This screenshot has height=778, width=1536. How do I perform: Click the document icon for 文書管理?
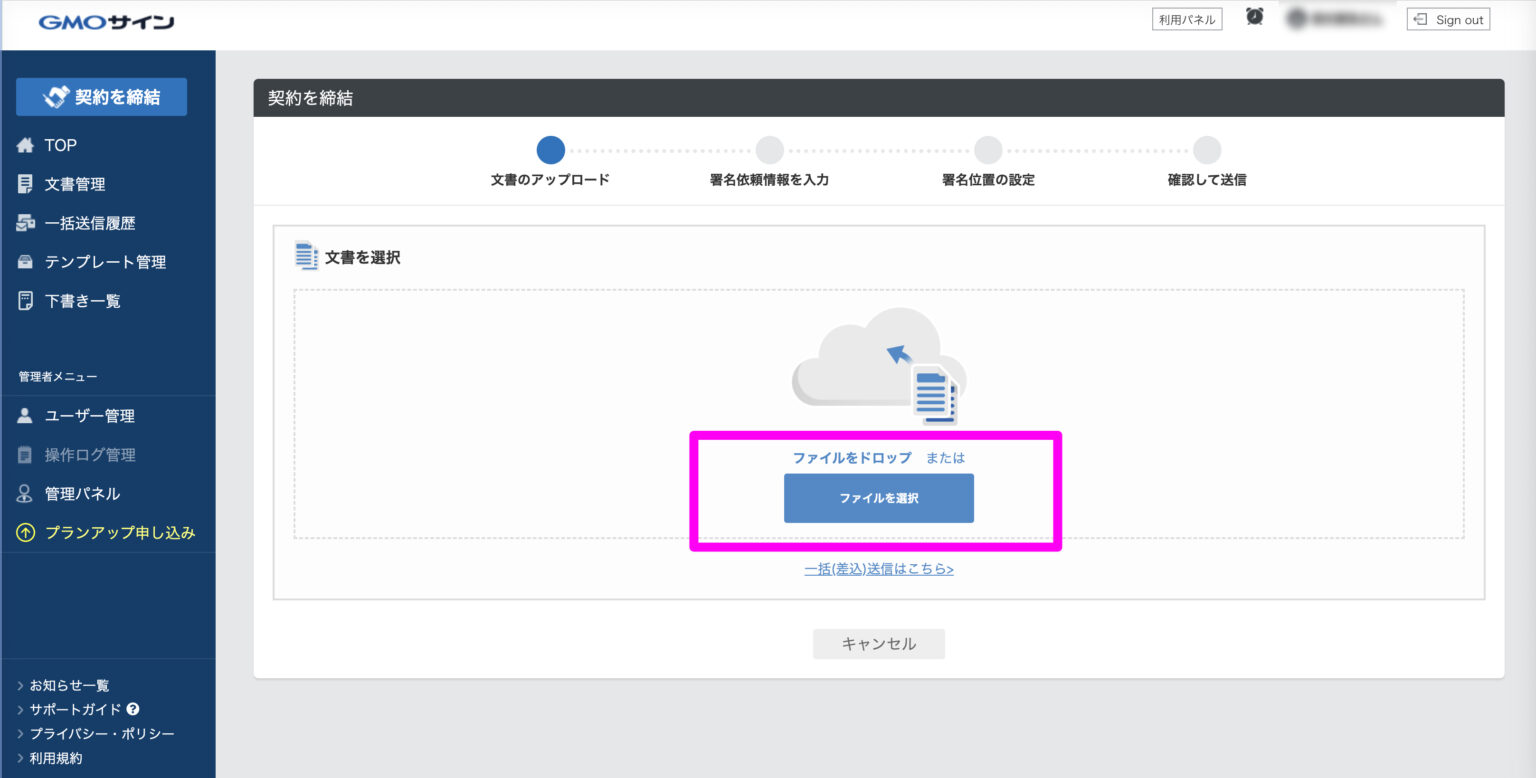[26, 184]
